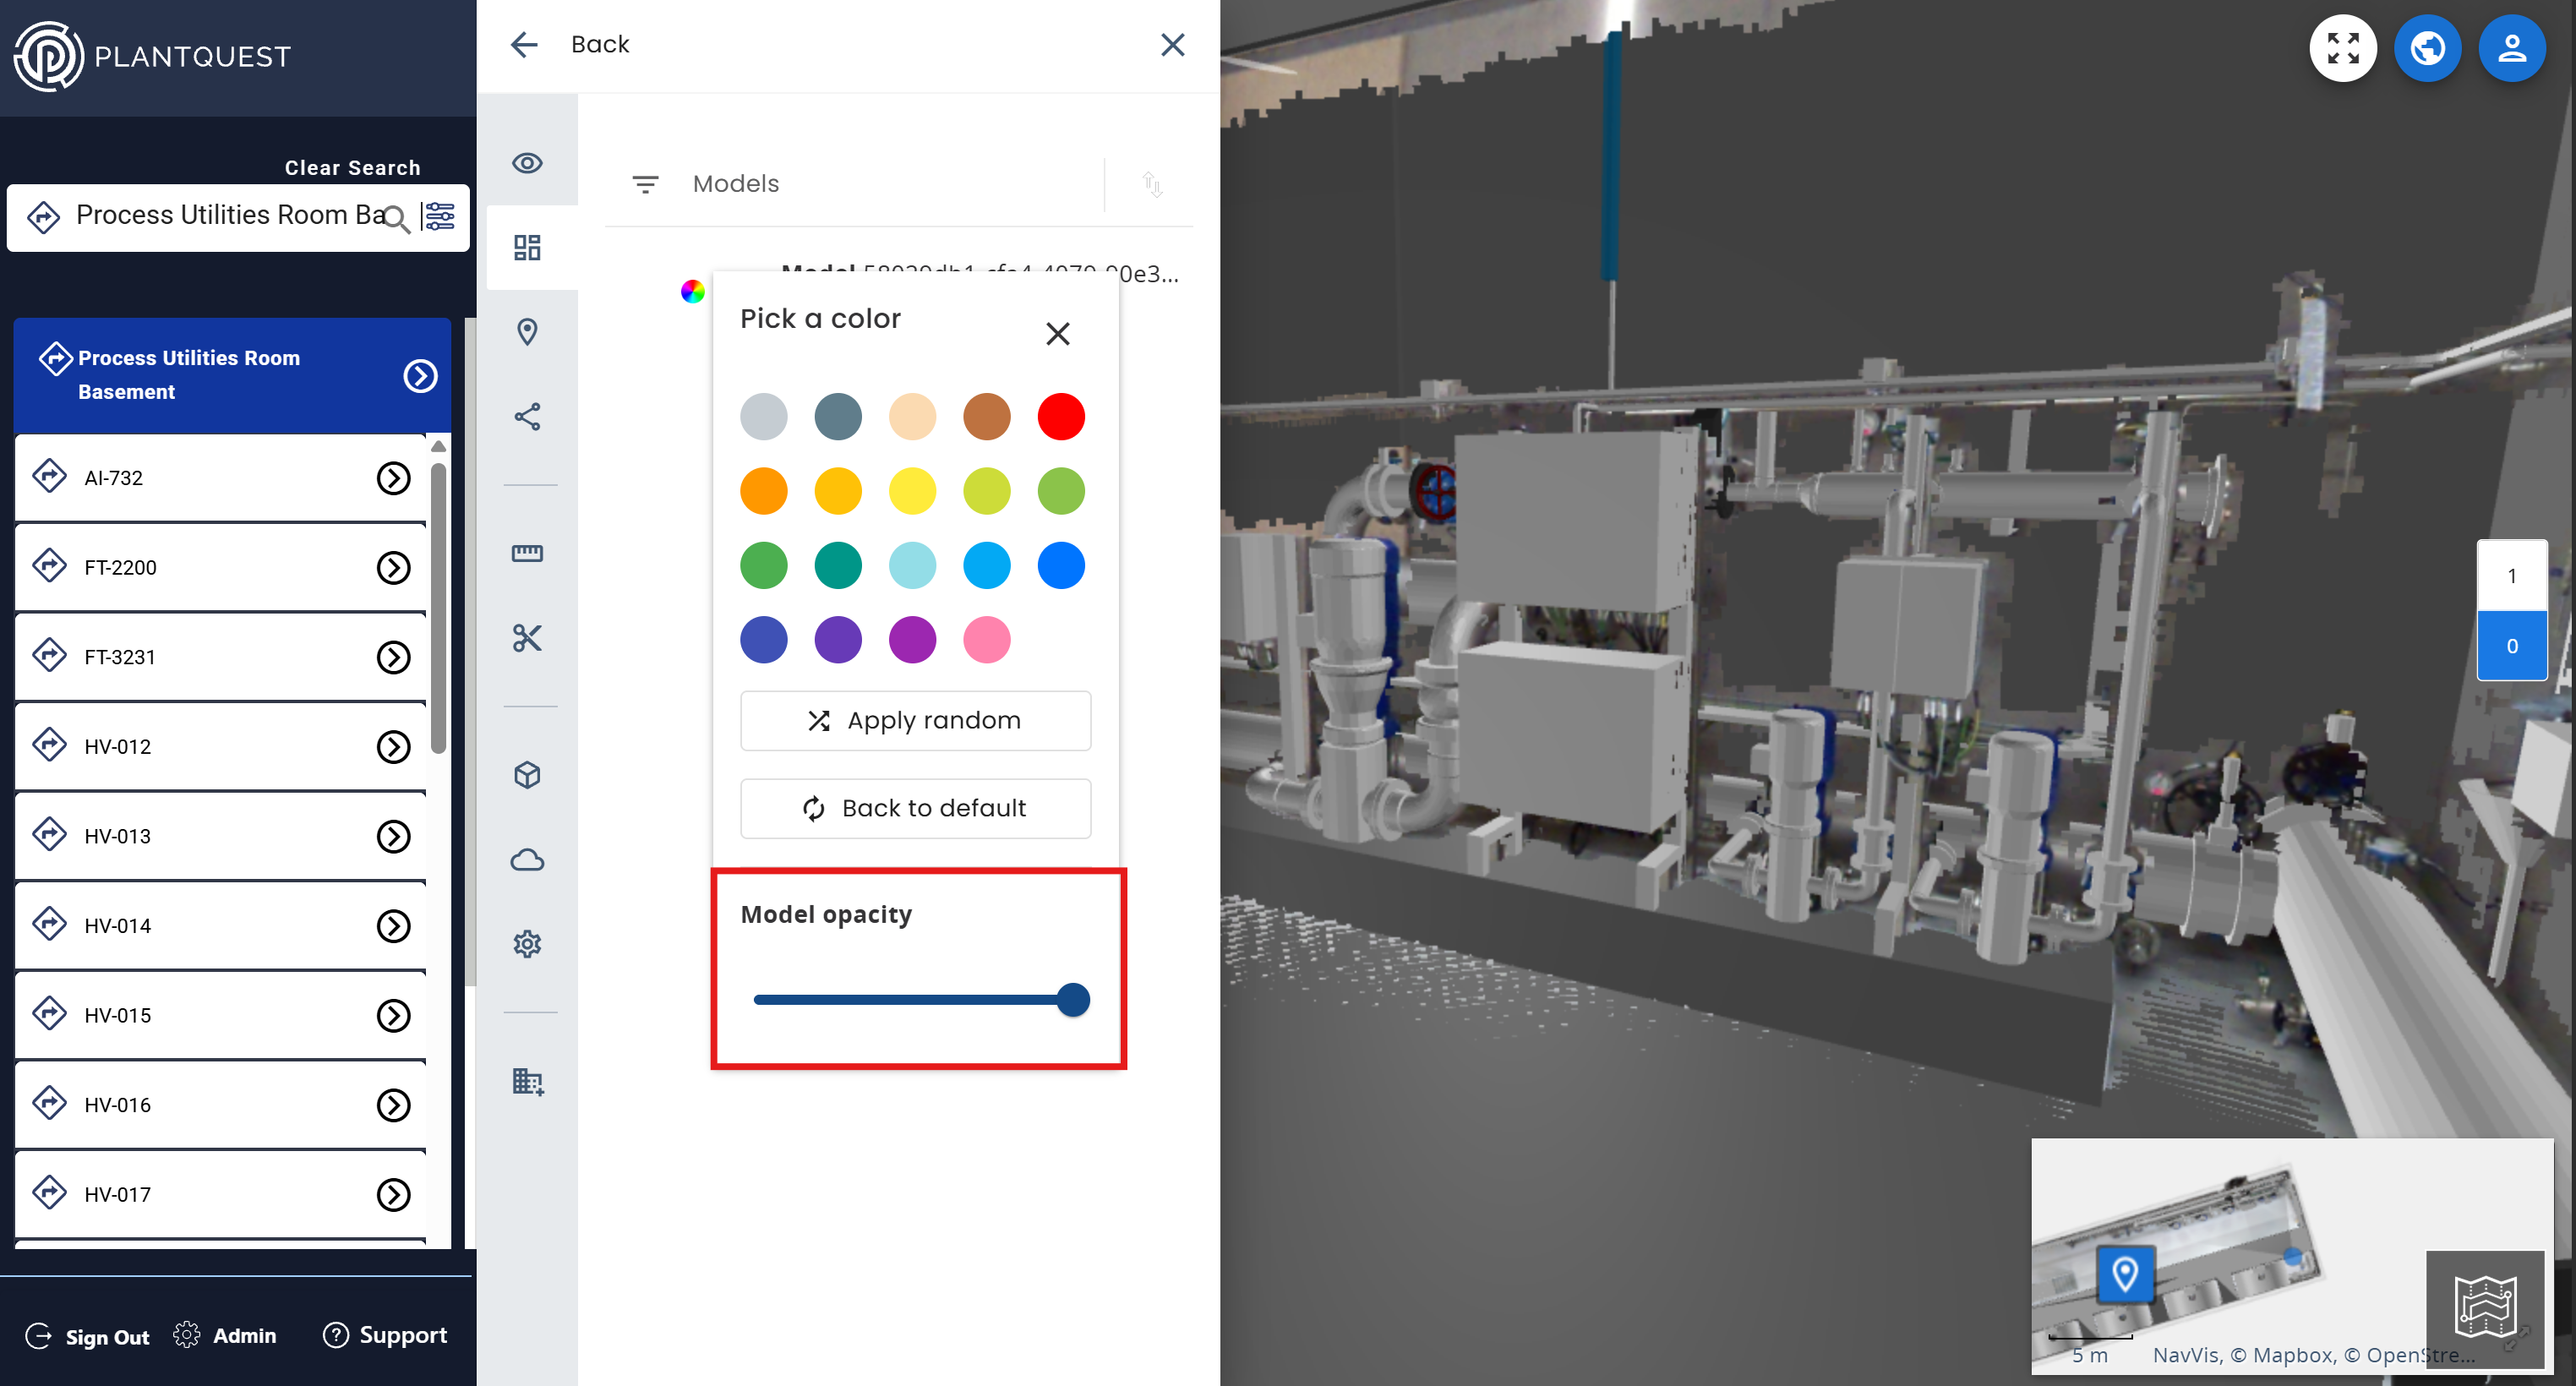Pick the red color swatch

pyautogui.click(x=1060, y=417)
